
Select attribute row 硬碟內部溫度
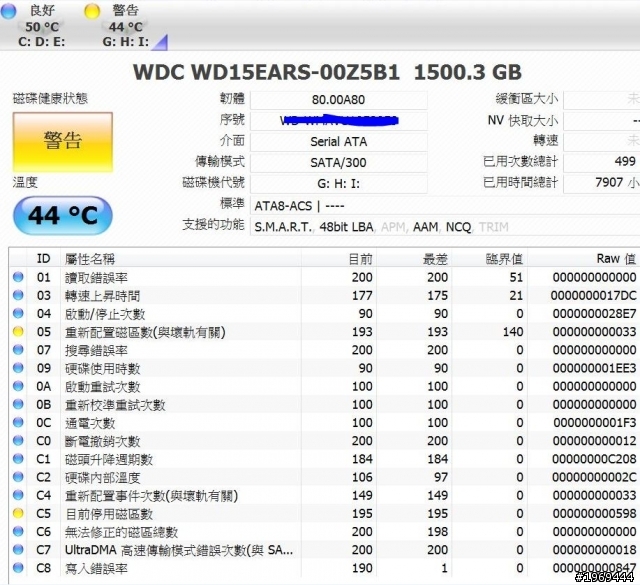[x=324, y=477]
